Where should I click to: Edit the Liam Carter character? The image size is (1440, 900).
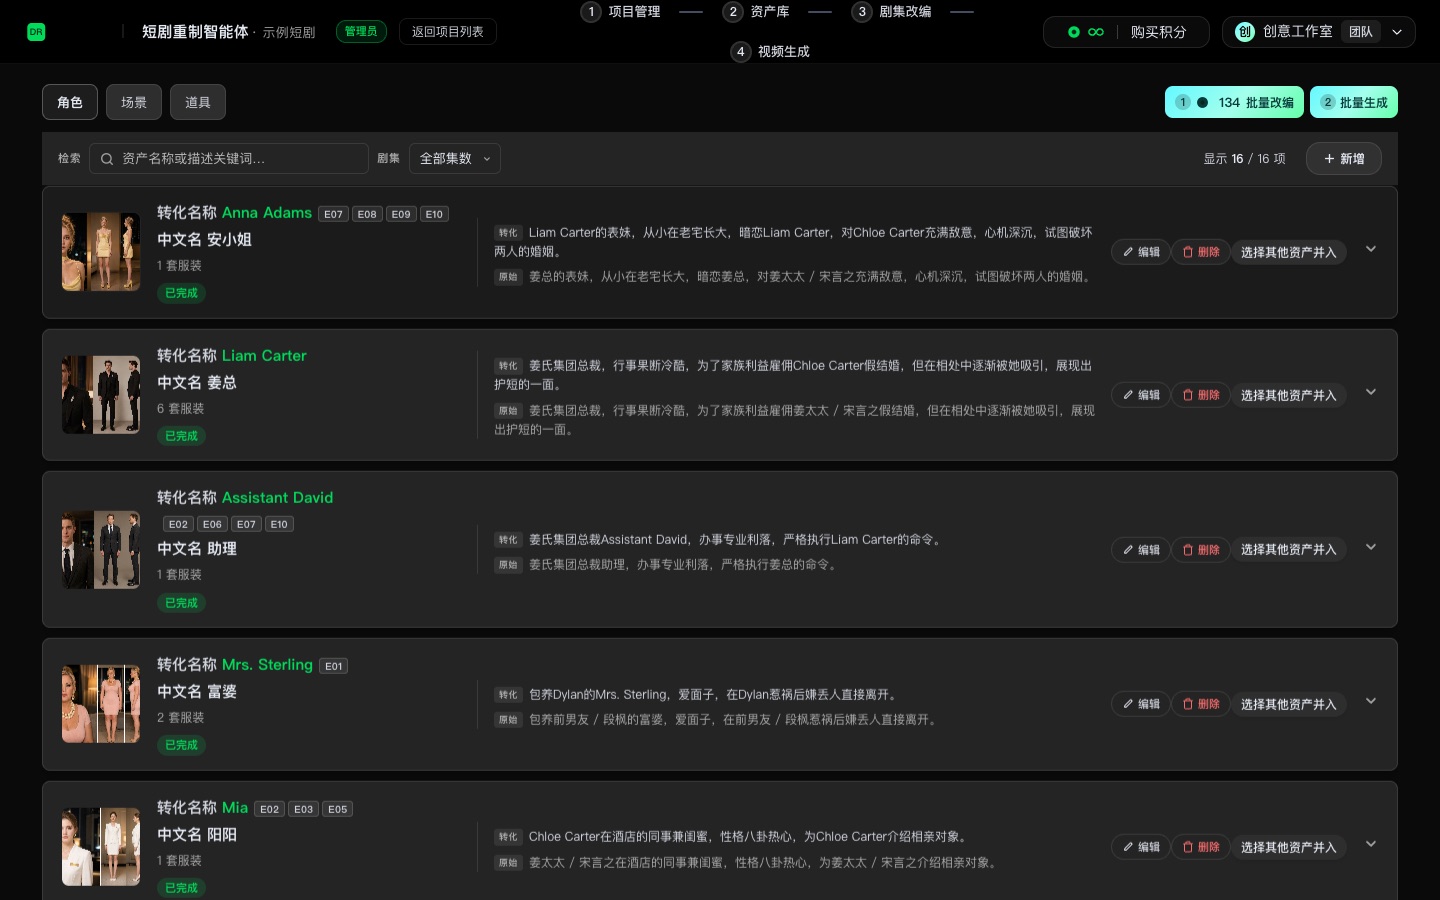coord(1141,395)
